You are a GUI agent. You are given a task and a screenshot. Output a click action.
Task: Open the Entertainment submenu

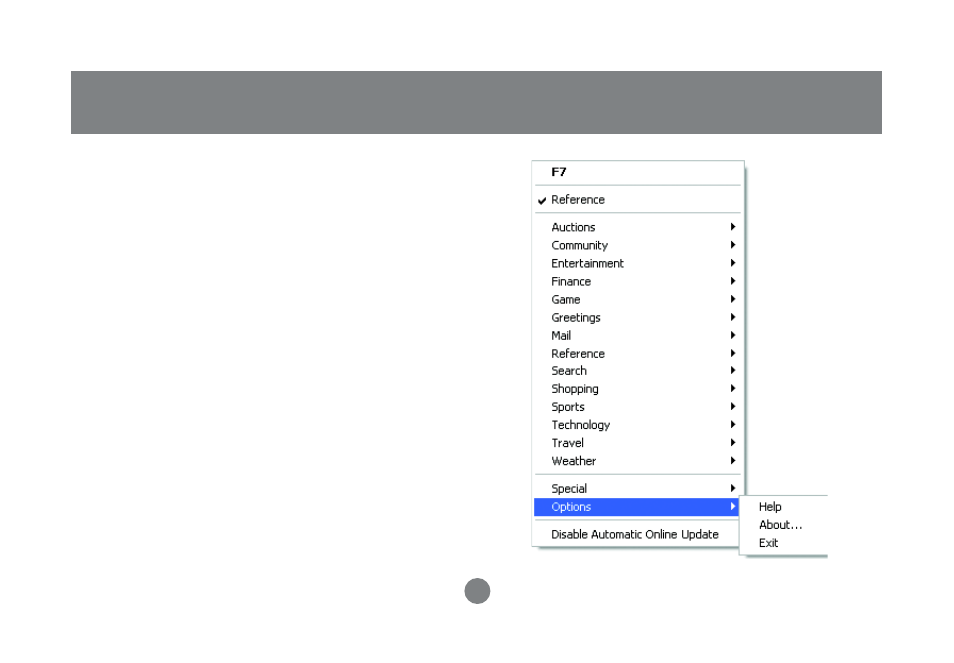tap(637, 263)
